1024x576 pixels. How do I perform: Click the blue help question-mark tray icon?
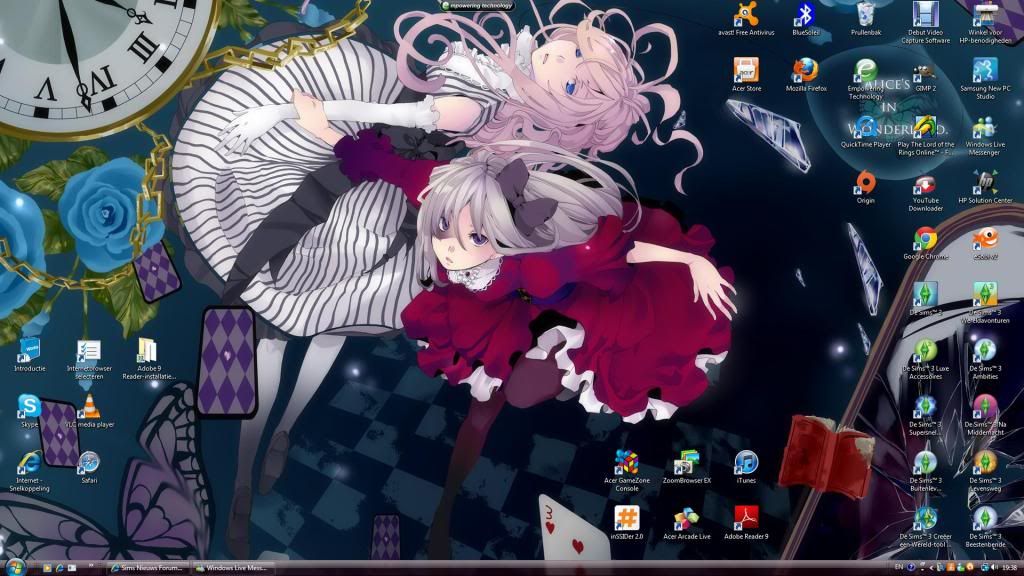pyautogui.click(x=911, y=567)
